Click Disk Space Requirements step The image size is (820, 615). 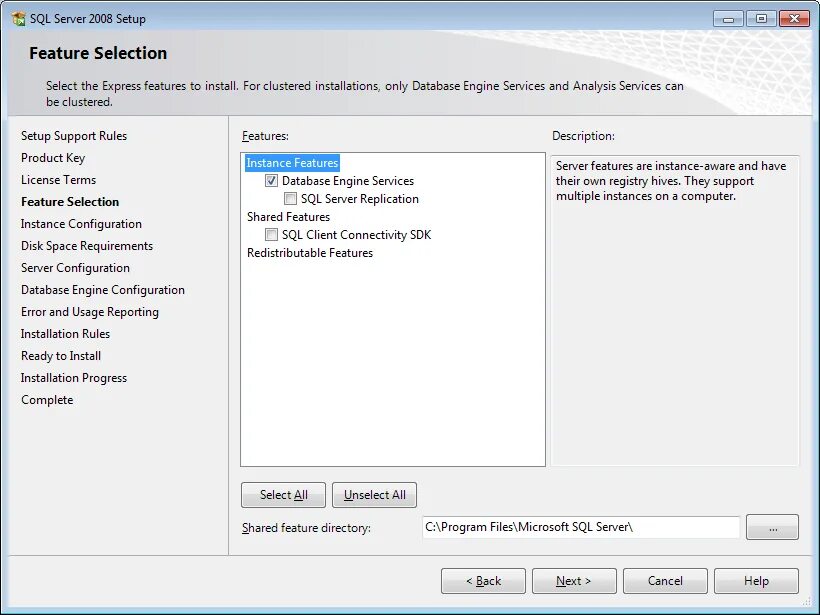pos(87,246)
